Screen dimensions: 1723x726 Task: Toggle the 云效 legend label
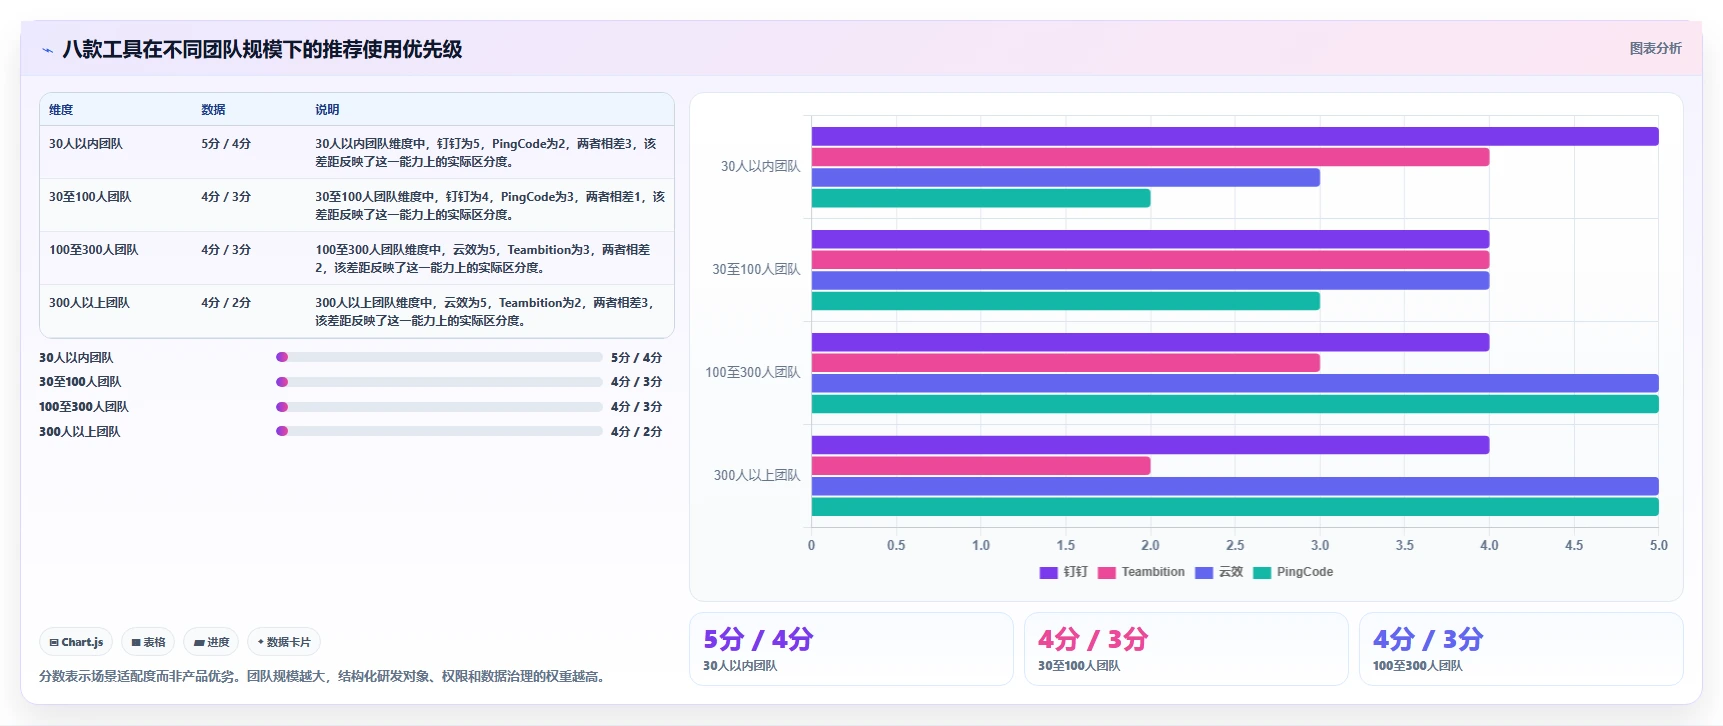click(x=1231, y=572)
